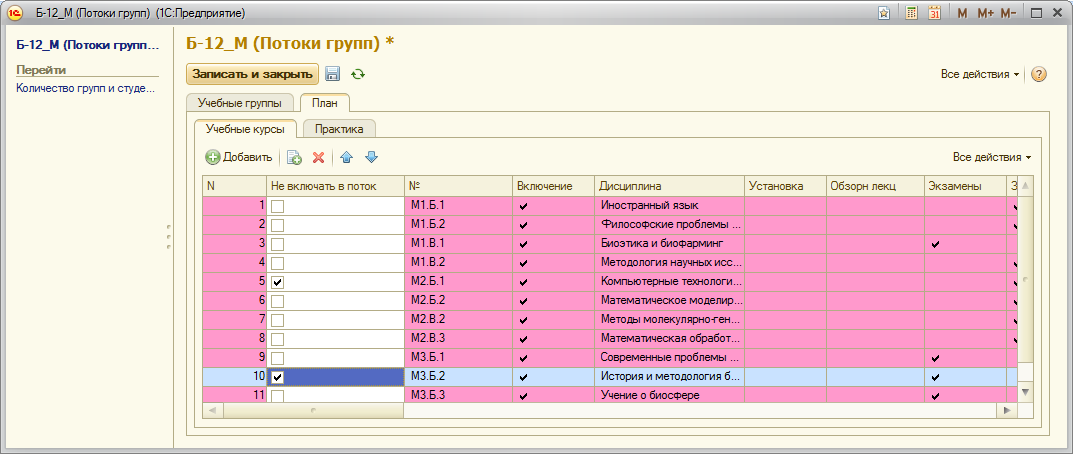Uncheck the checkbox for row М3.Б.2
The height and width of the screenshot is (454, 1073).
[x=278, y=377]
